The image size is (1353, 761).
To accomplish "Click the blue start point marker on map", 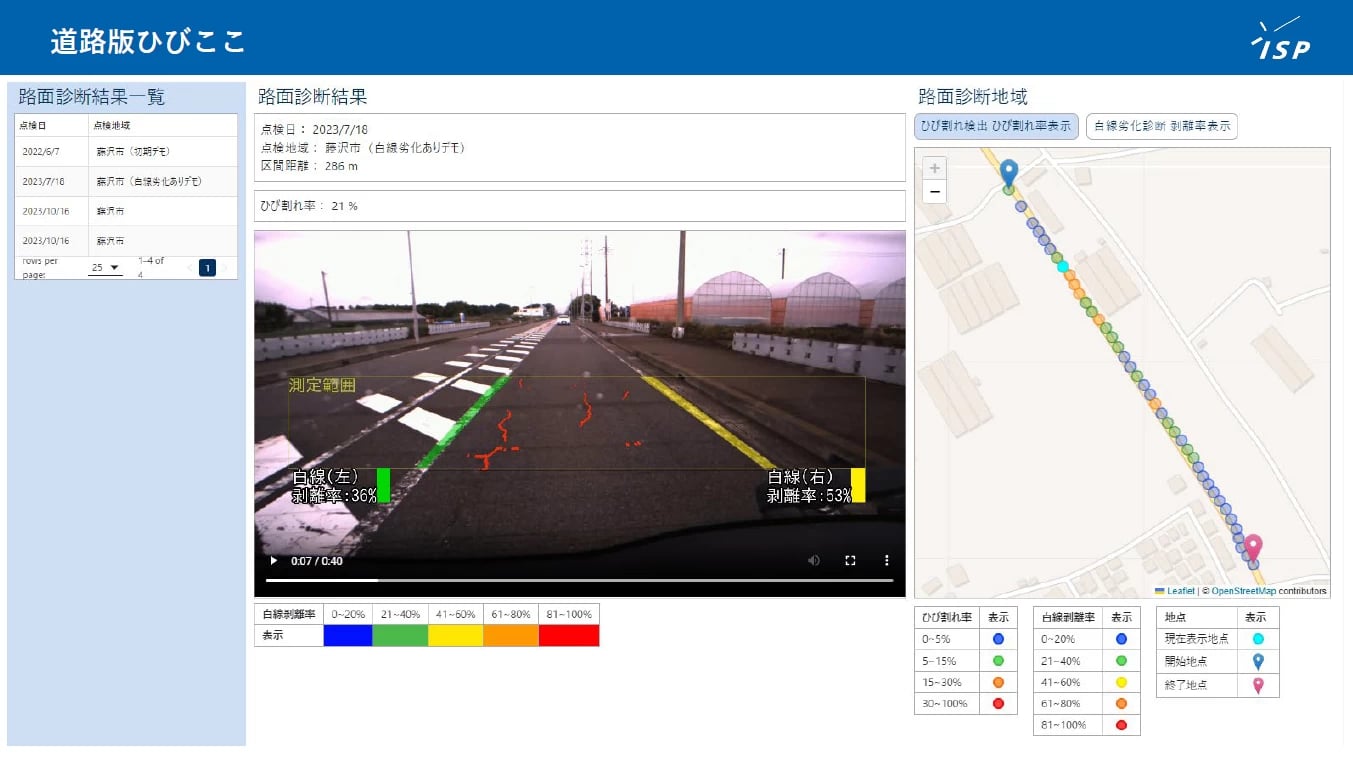I will tap(1008, 172).
